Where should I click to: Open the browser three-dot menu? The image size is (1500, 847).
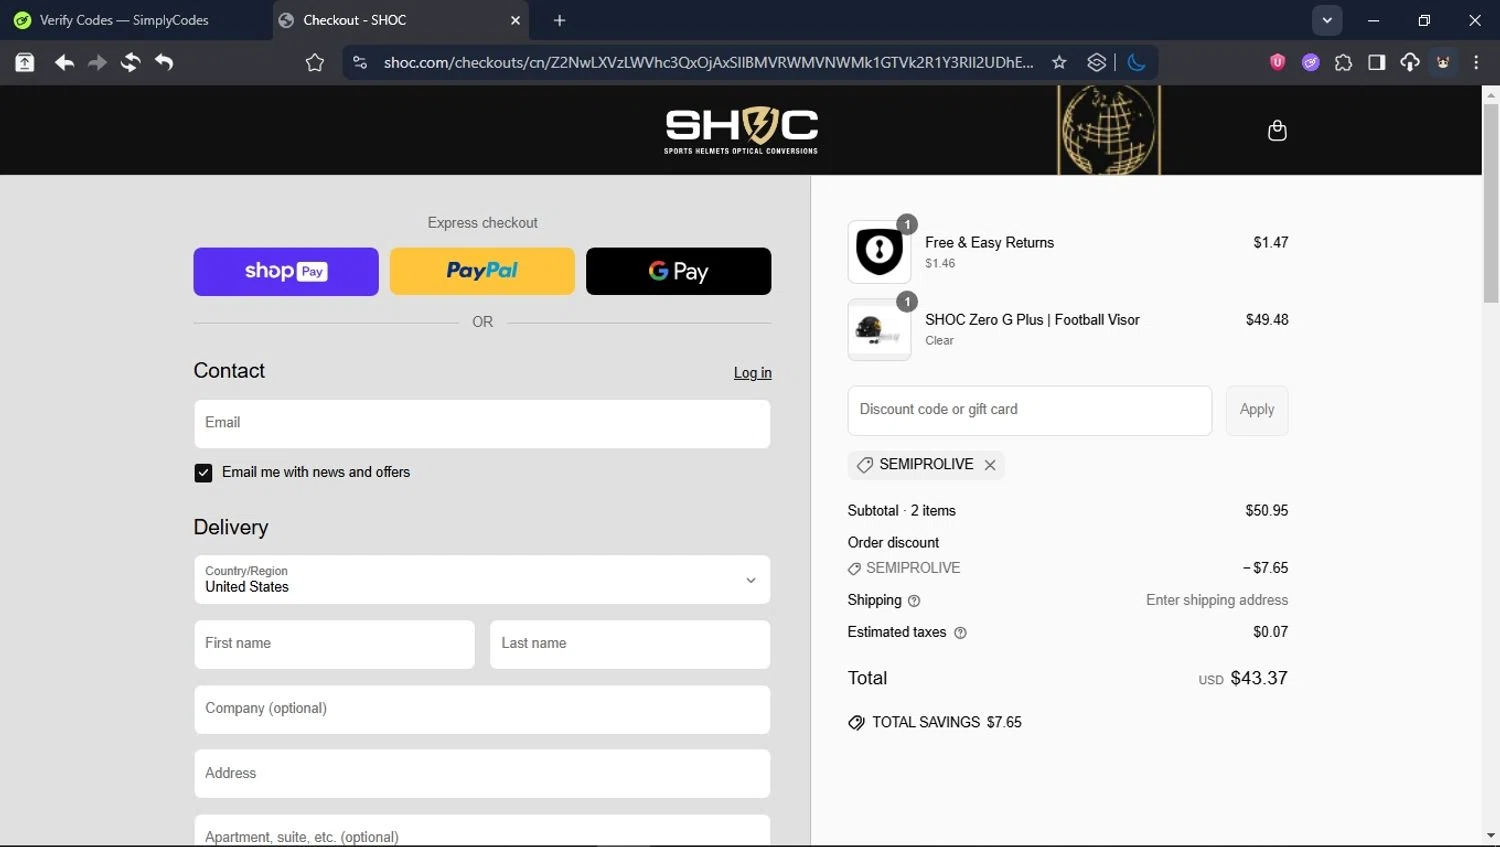1476,62
